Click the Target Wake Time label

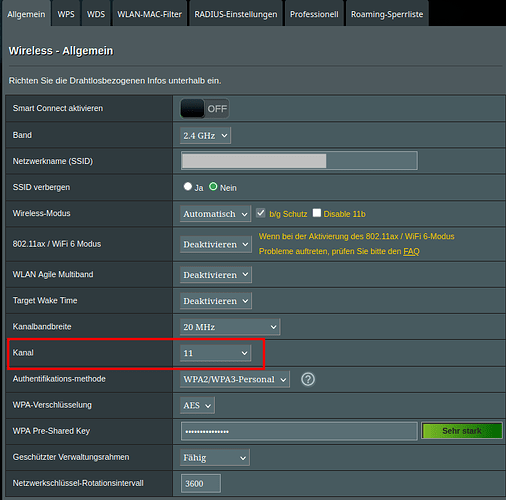45,301
